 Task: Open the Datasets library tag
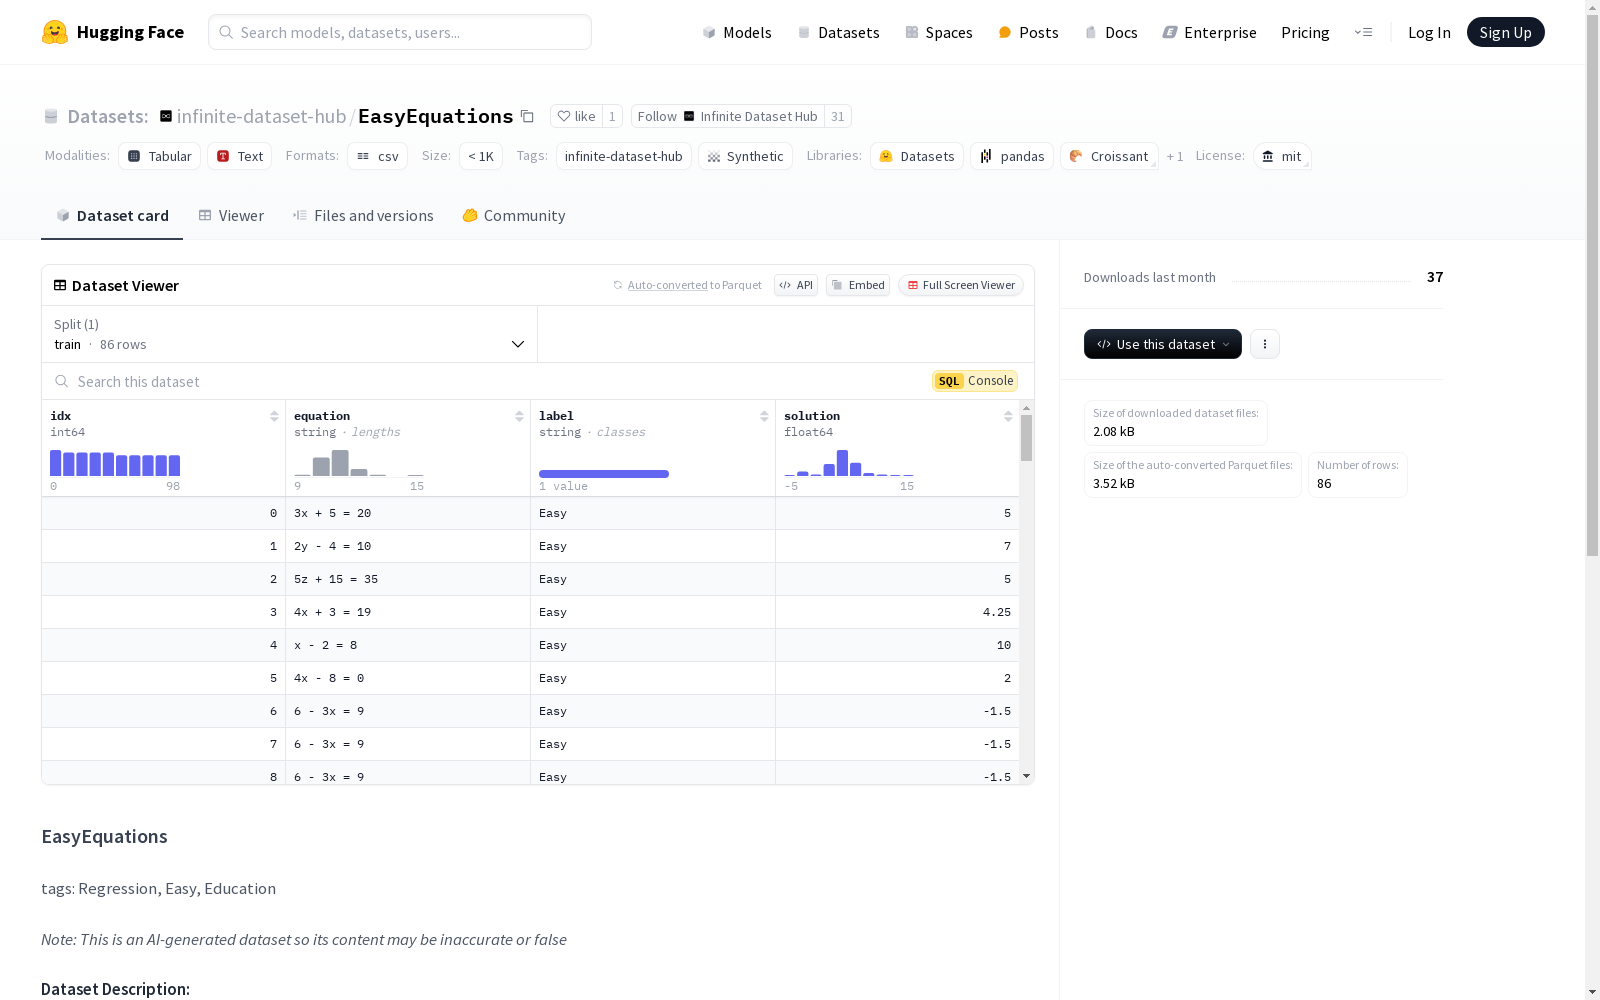917,156
